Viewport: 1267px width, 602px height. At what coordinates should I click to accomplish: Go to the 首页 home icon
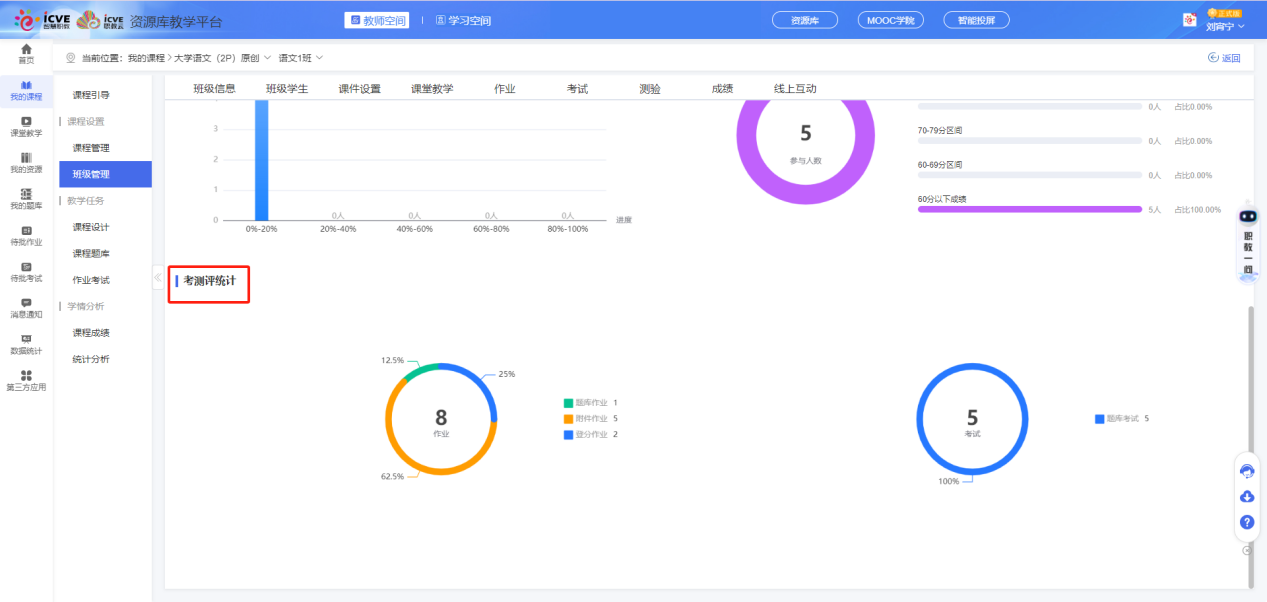pyautogui.click(x=26, y=53)
